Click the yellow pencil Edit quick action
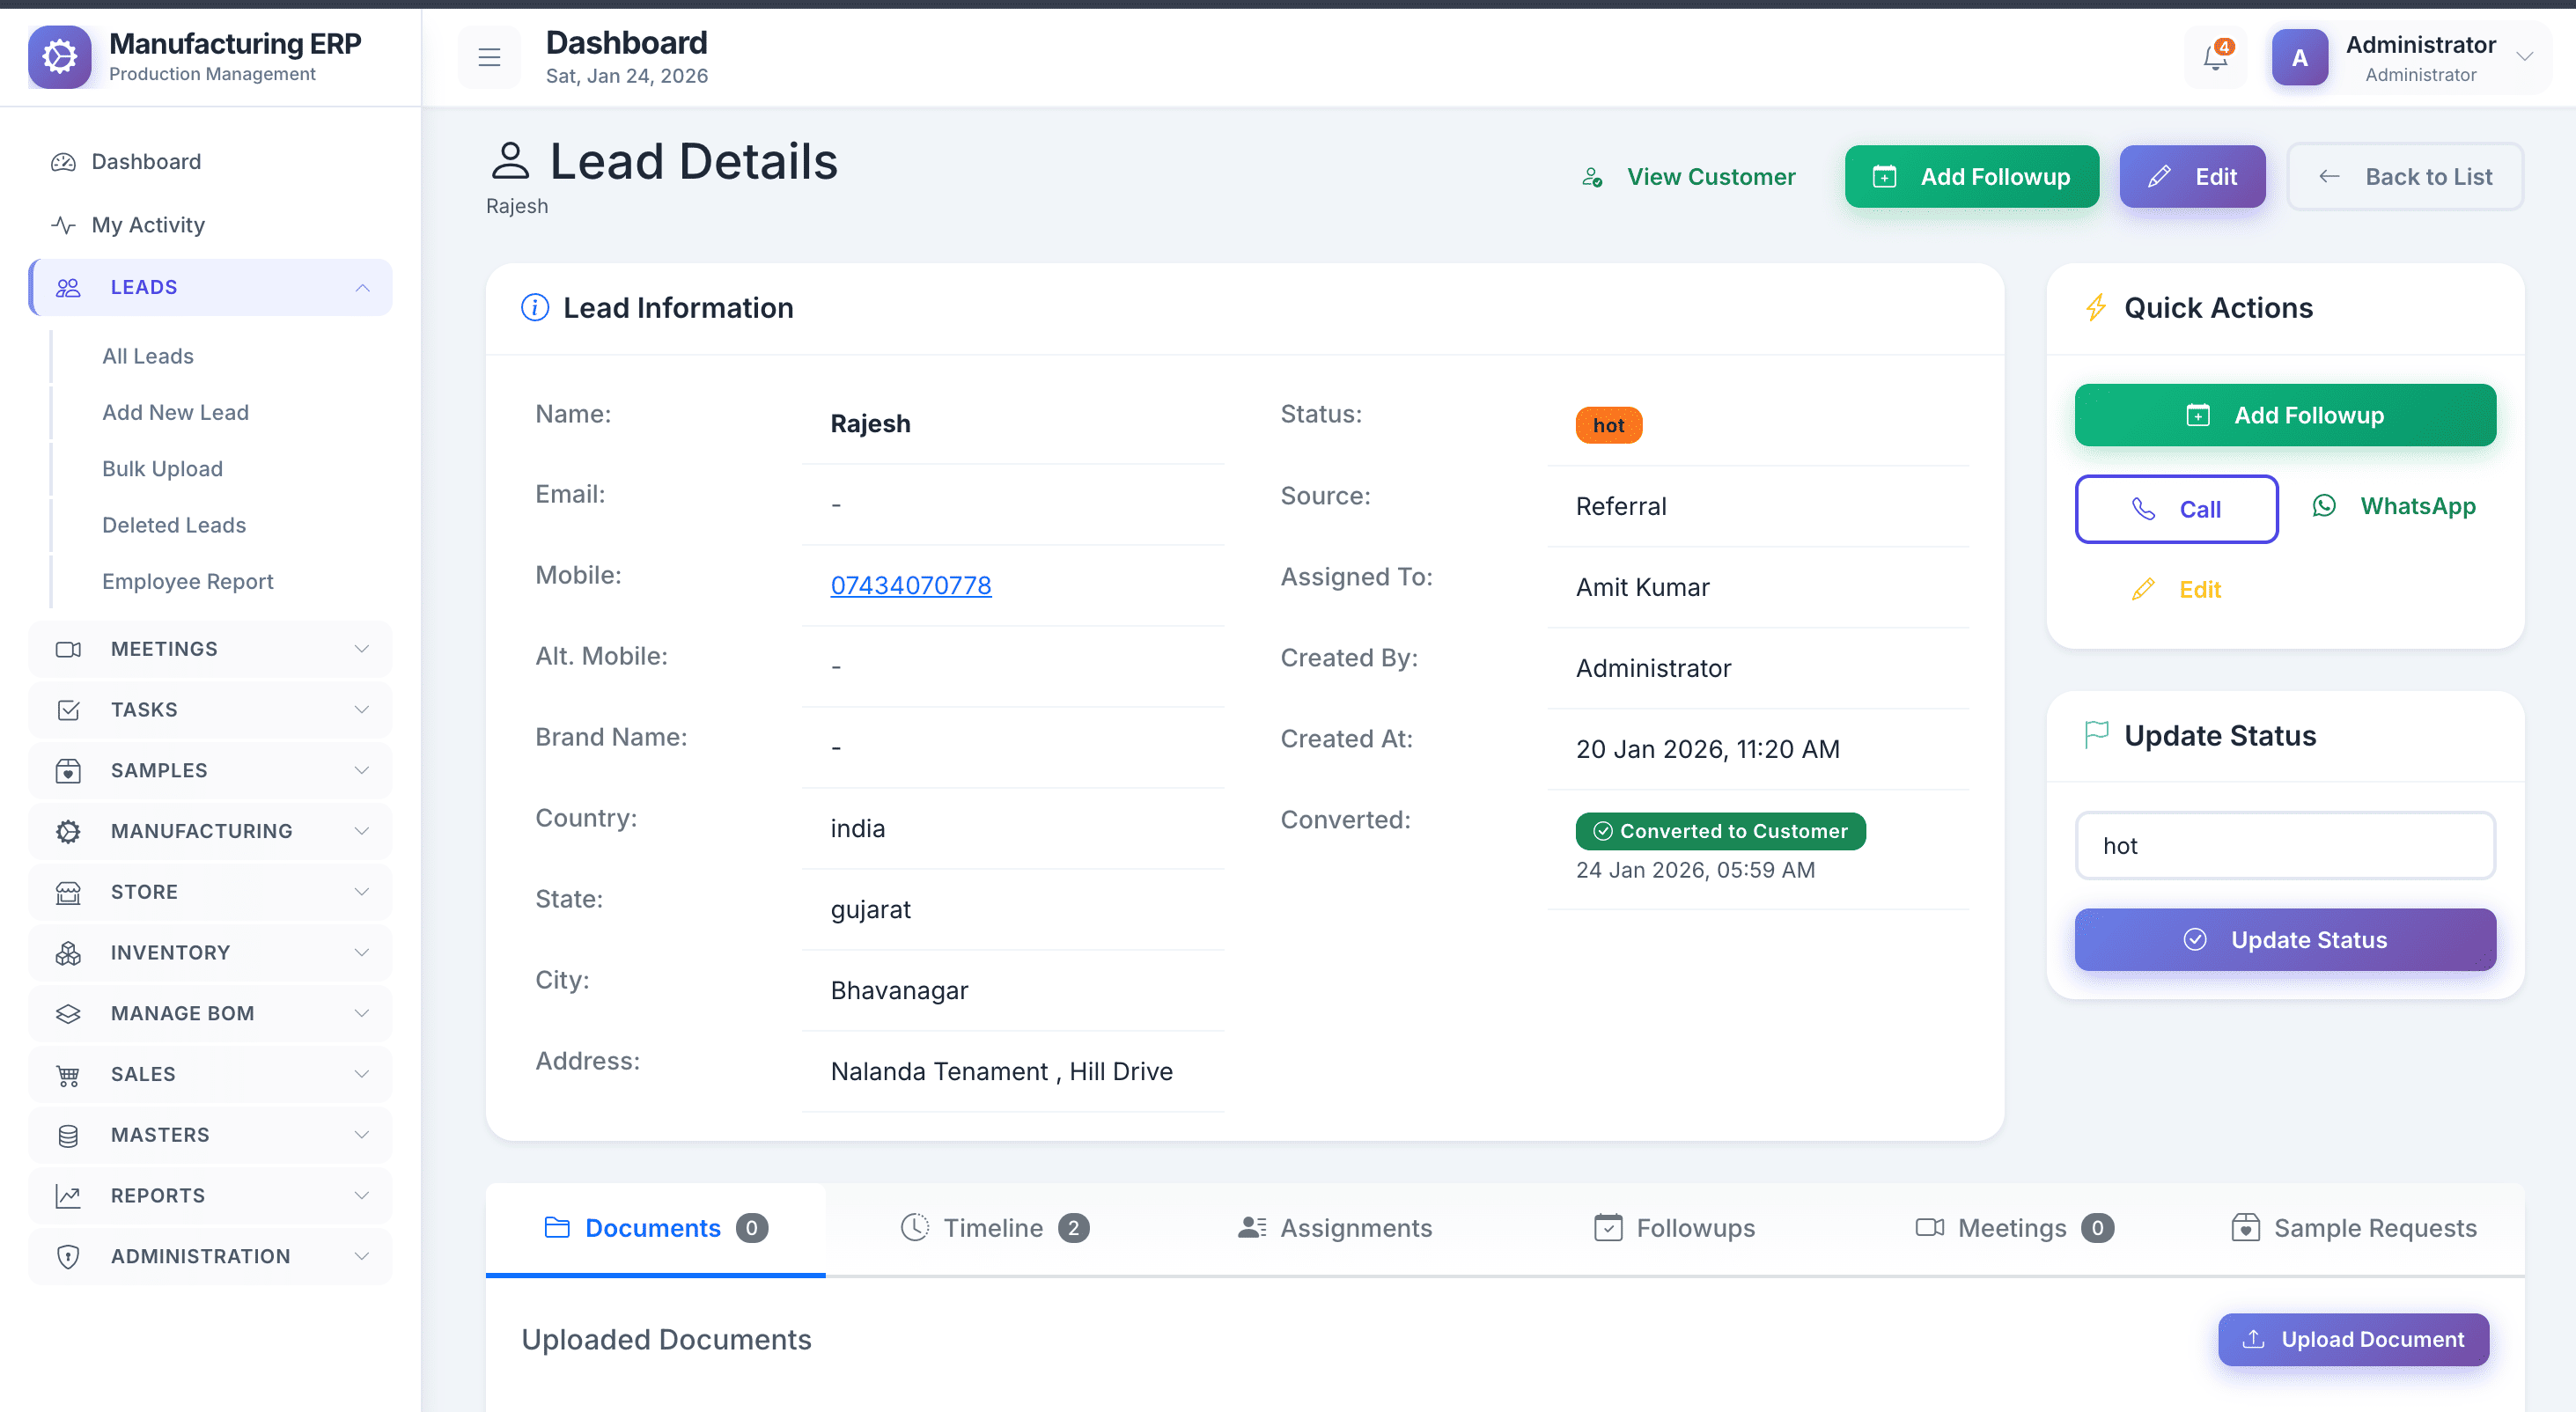The height and width of the screenshot is (1412, 2576). tap(2176, 590)
